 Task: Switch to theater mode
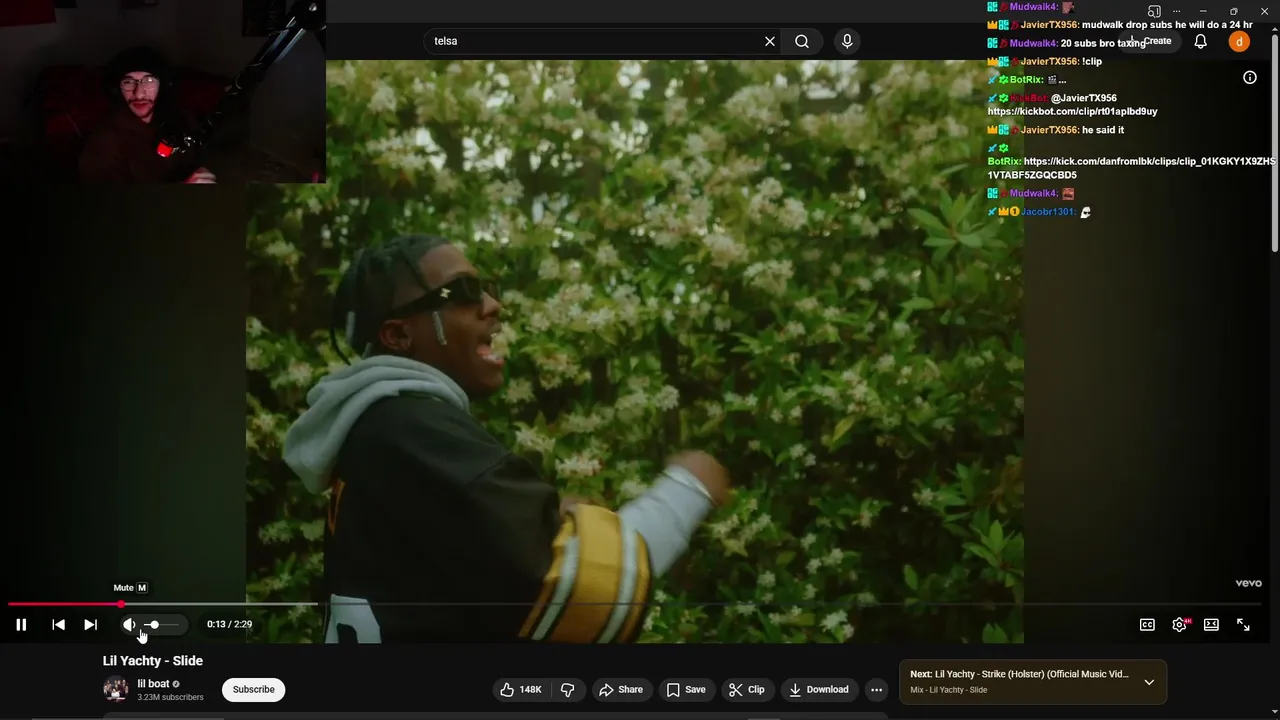[1211, 625]
